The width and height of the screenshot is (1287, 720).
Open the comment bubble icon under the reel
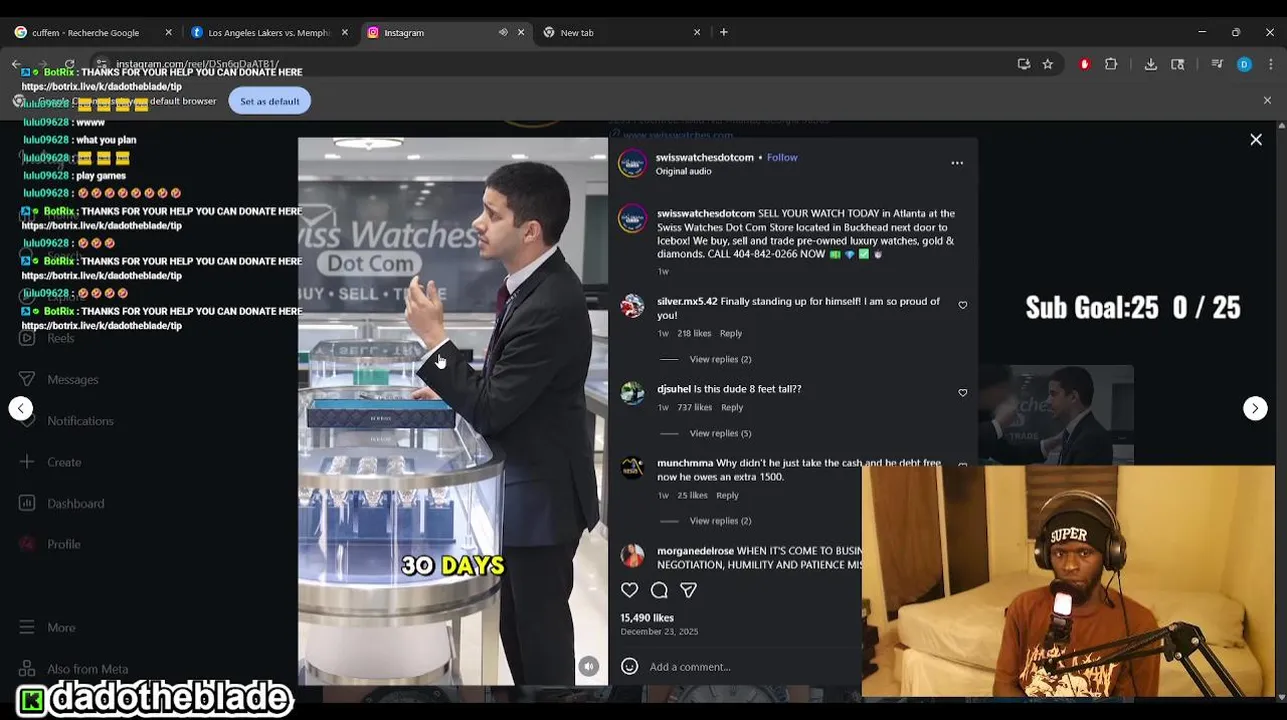click(x=659, y=590)
